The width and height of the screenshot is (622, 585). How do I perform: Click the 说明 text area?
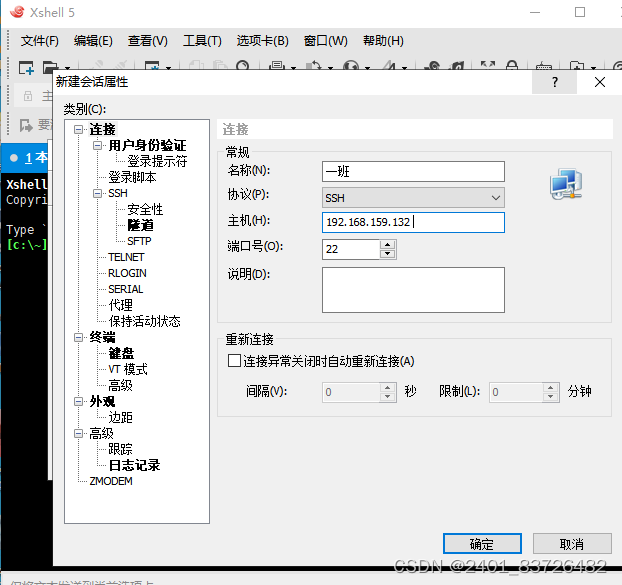click(x=413, y=290)
